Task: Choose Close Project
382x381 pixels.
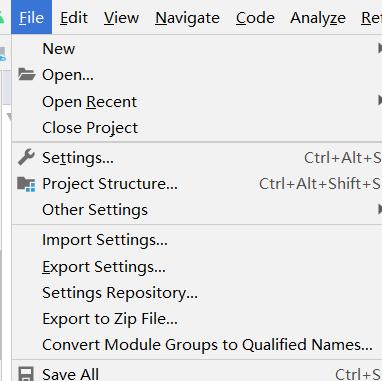Action: click(197, 128)
